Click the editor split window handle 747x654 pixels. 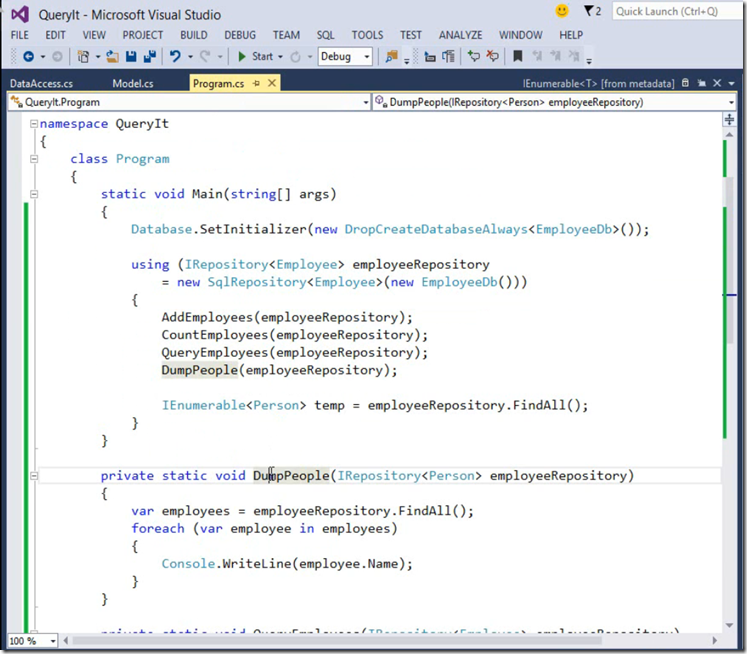[x=729, y=119]
